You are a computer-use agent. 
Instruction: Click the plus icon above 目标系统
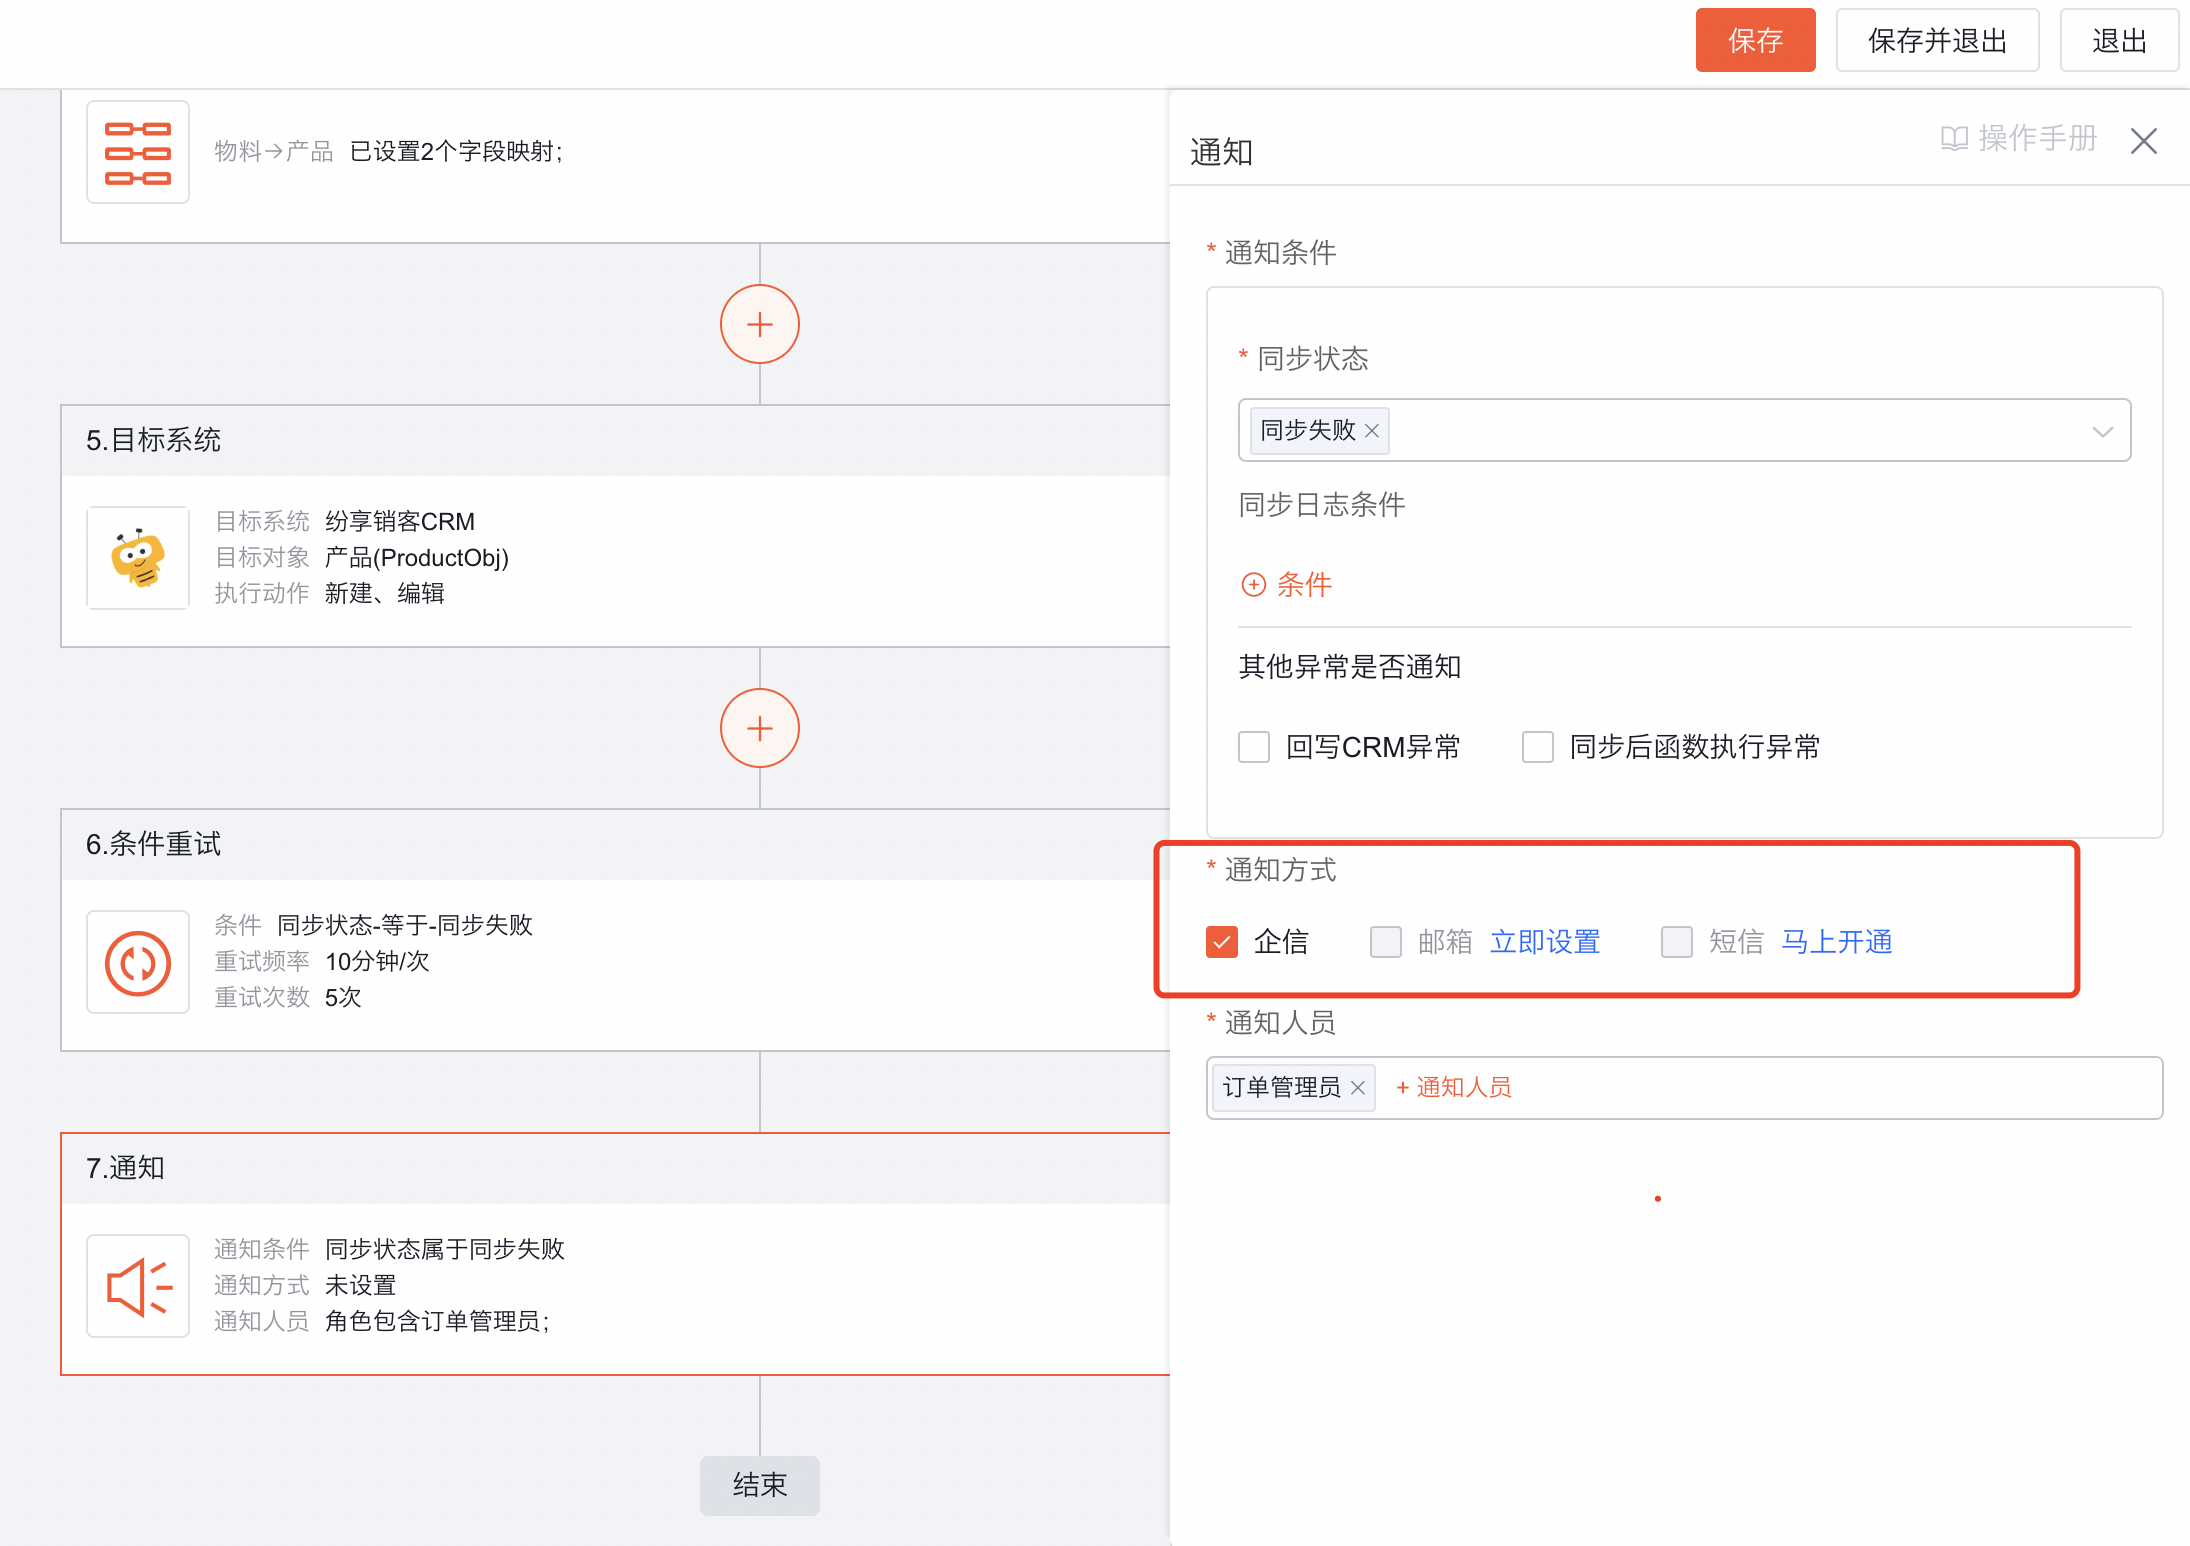(759, 324)
